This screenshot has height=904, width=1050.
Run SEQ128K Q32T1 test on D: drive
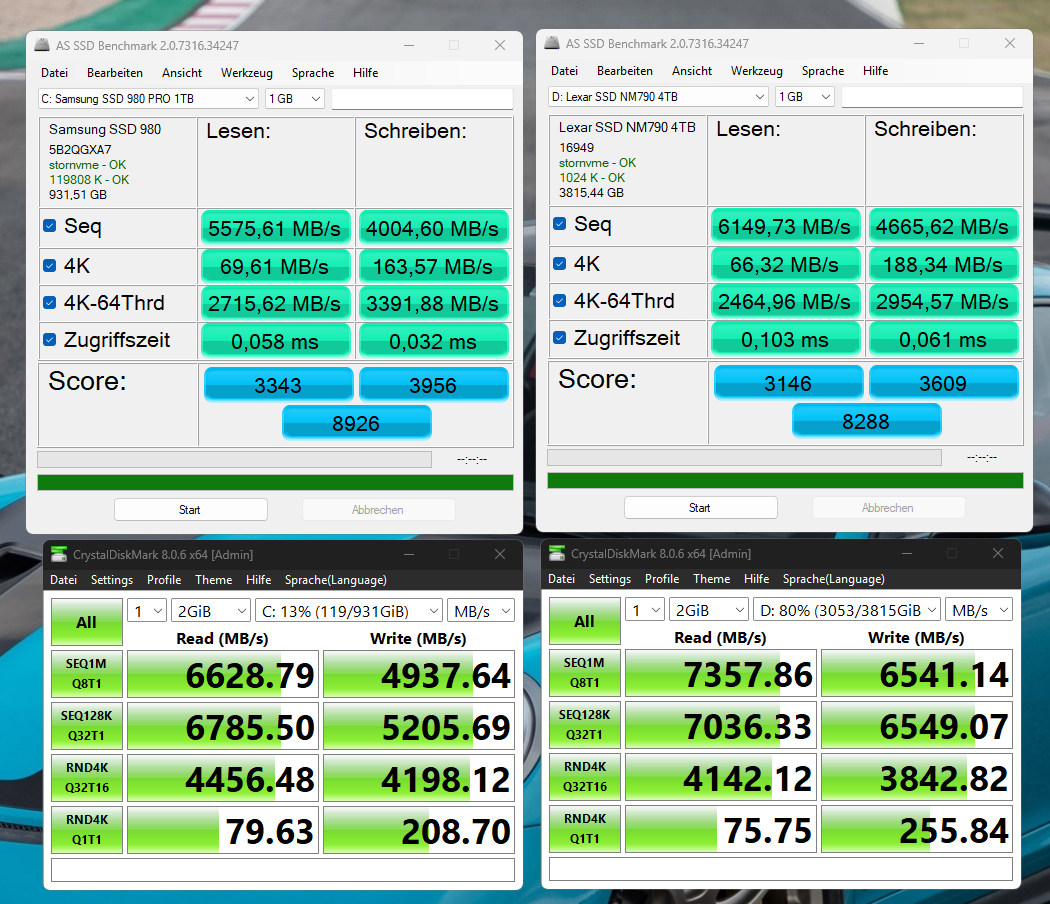click(585, 724)
